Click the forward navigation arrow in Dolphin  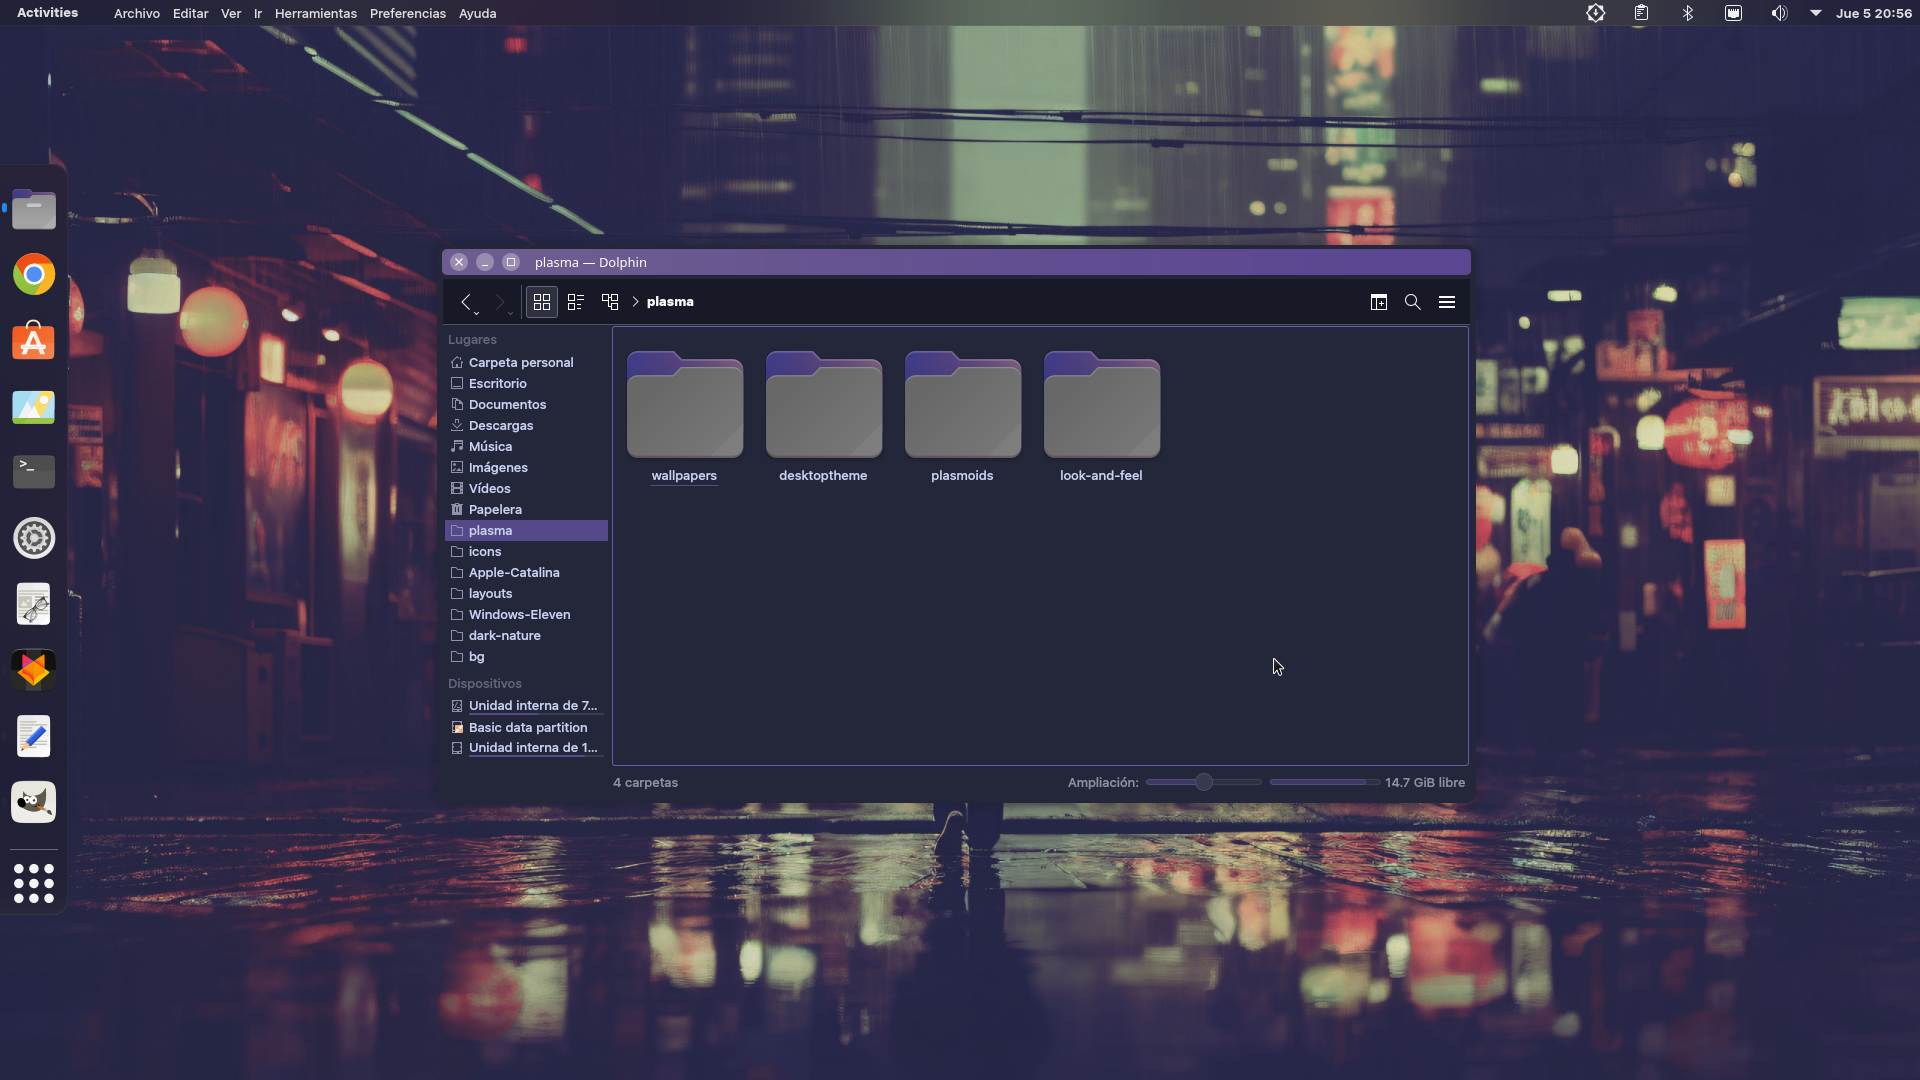500,302
